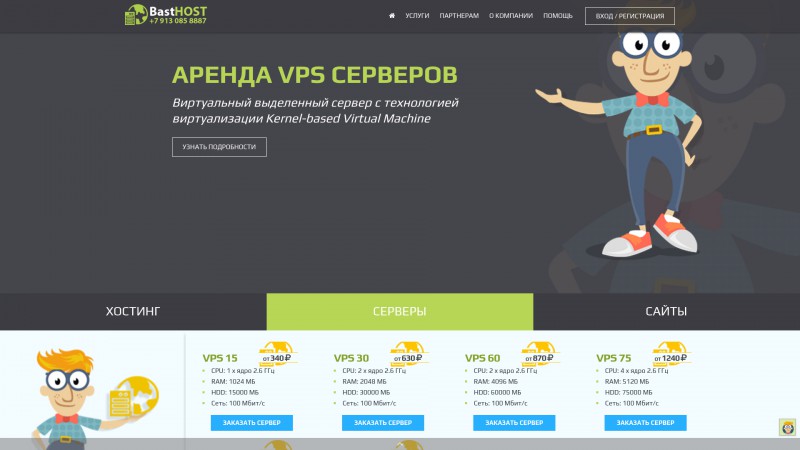The width and height of the screenshot is (800, 450).
Task: Switch to the Сайты tab
Action: [666, 311]
